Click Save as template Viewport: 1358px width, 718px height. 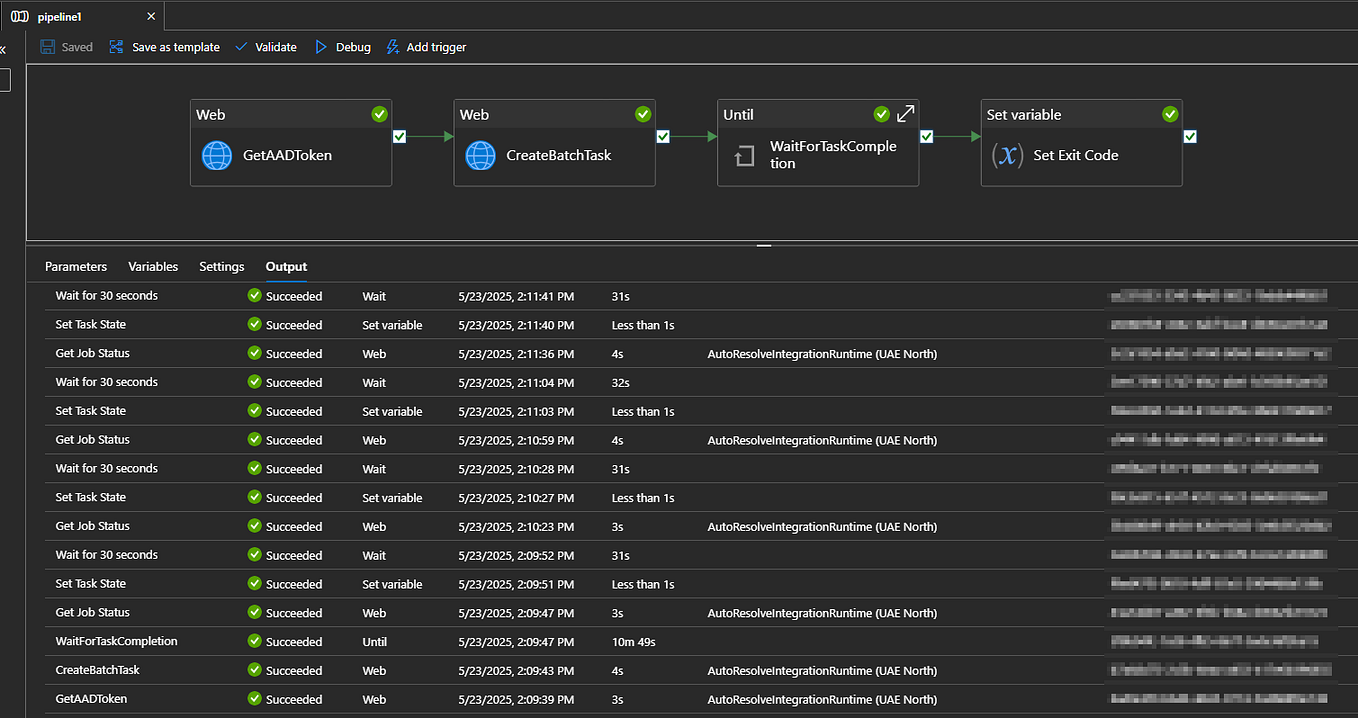point(163,46)
